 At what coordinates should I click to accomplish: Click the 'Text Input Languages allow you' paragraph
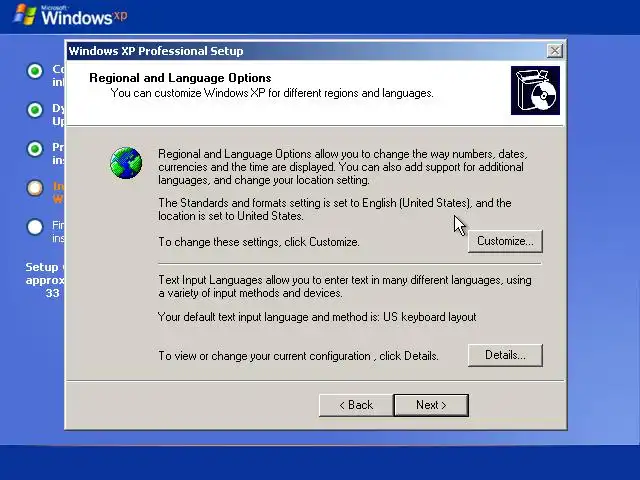coord(345,287)
